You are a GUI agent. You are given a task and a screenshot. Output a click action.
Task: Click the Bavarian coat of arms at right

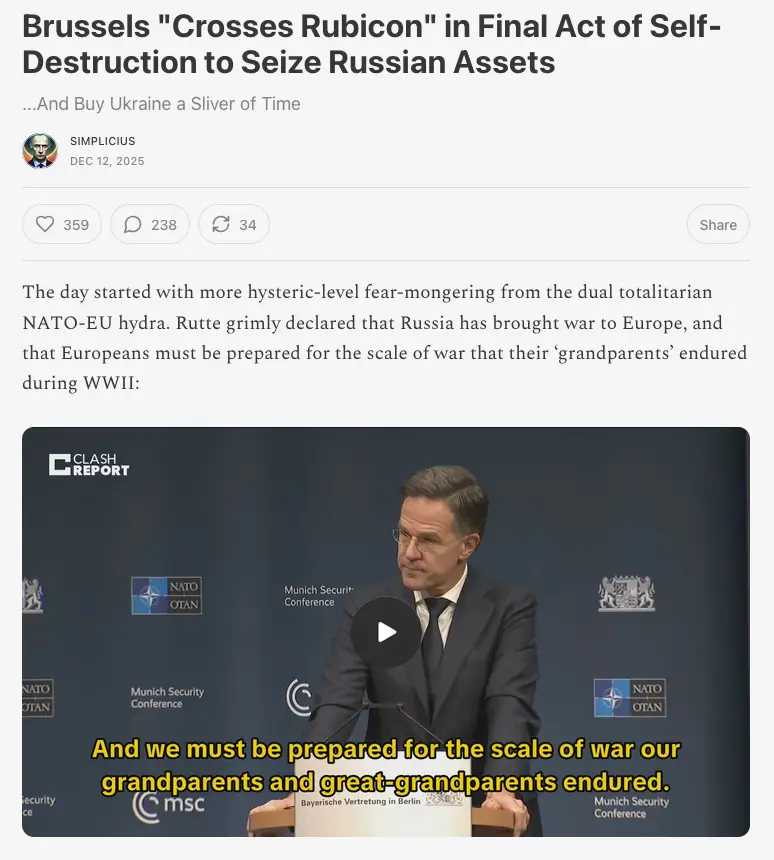[x=626, y=593]
